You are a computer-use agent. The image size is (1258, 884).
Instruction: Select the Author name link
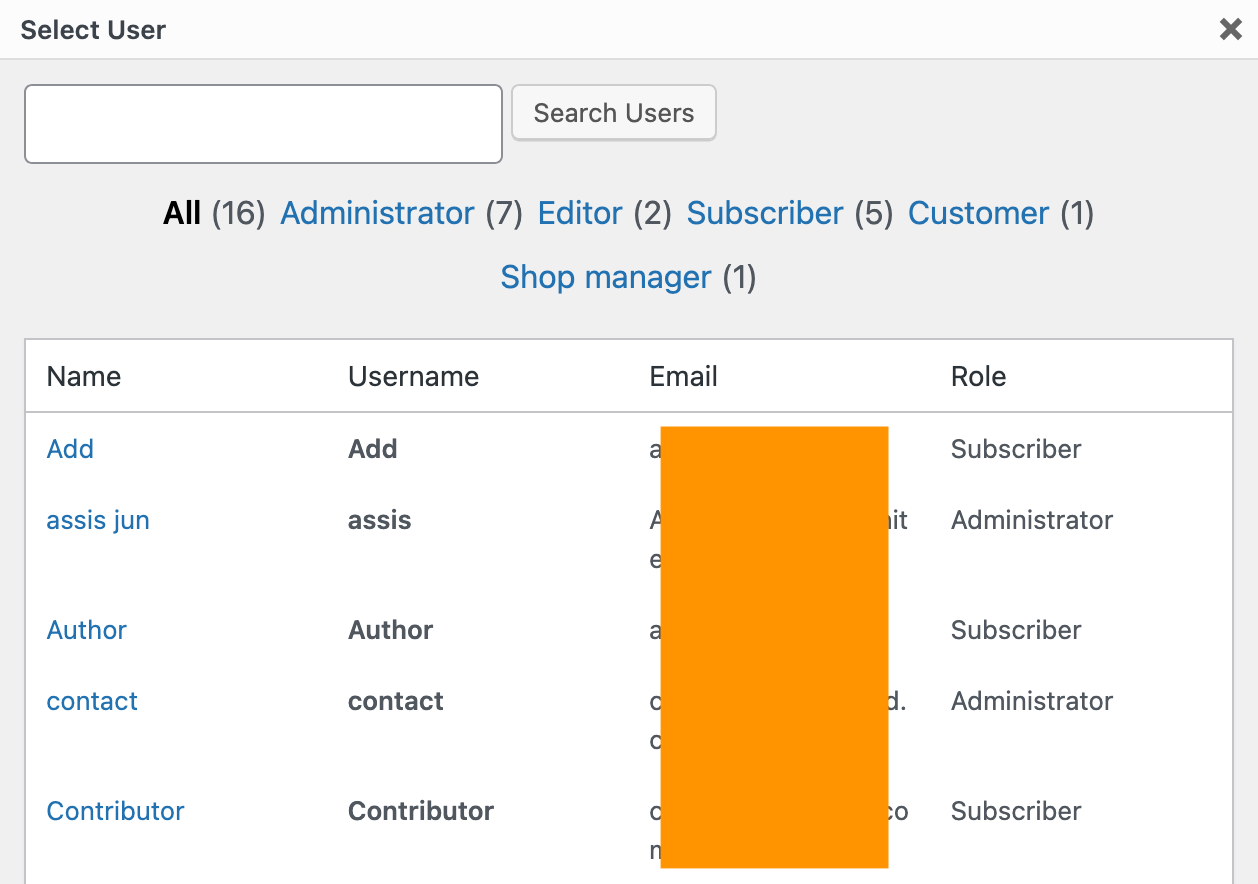tap(87, 630)
